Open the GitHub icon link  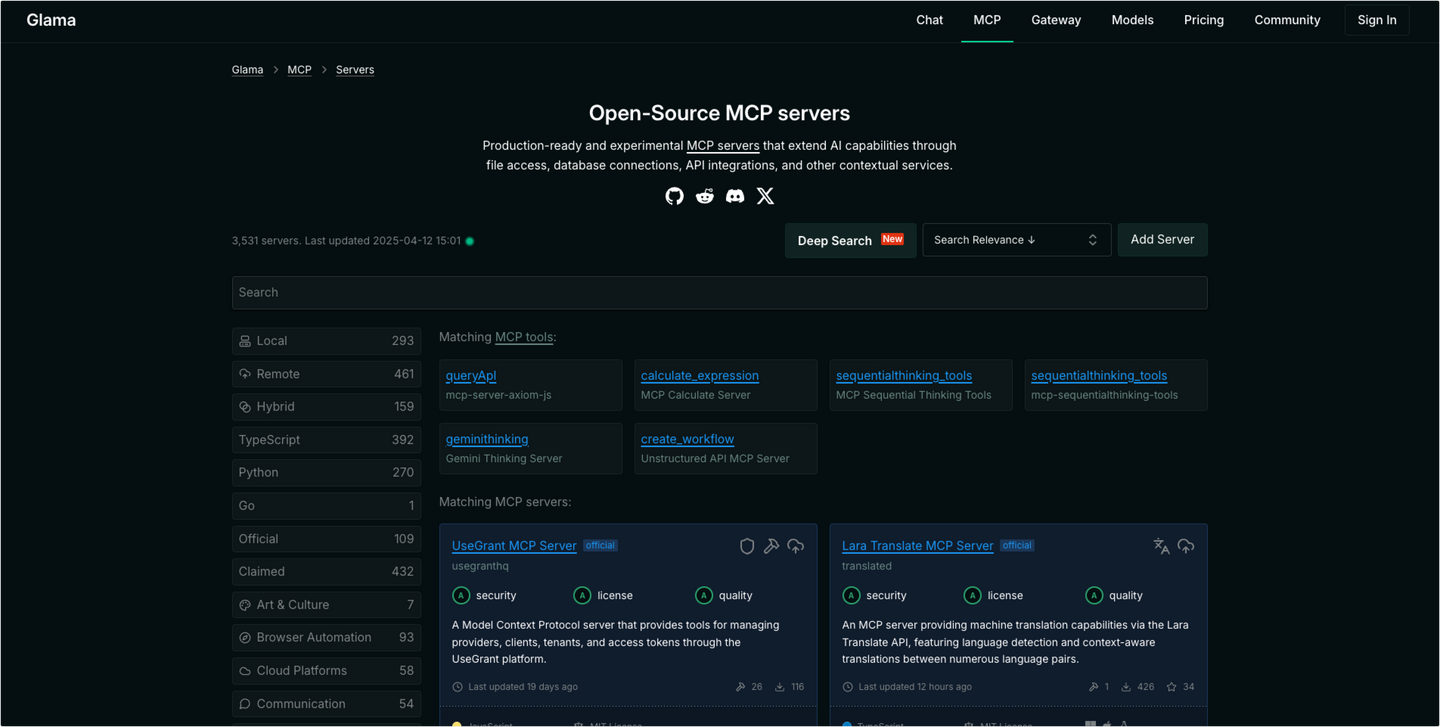(675, 196)
